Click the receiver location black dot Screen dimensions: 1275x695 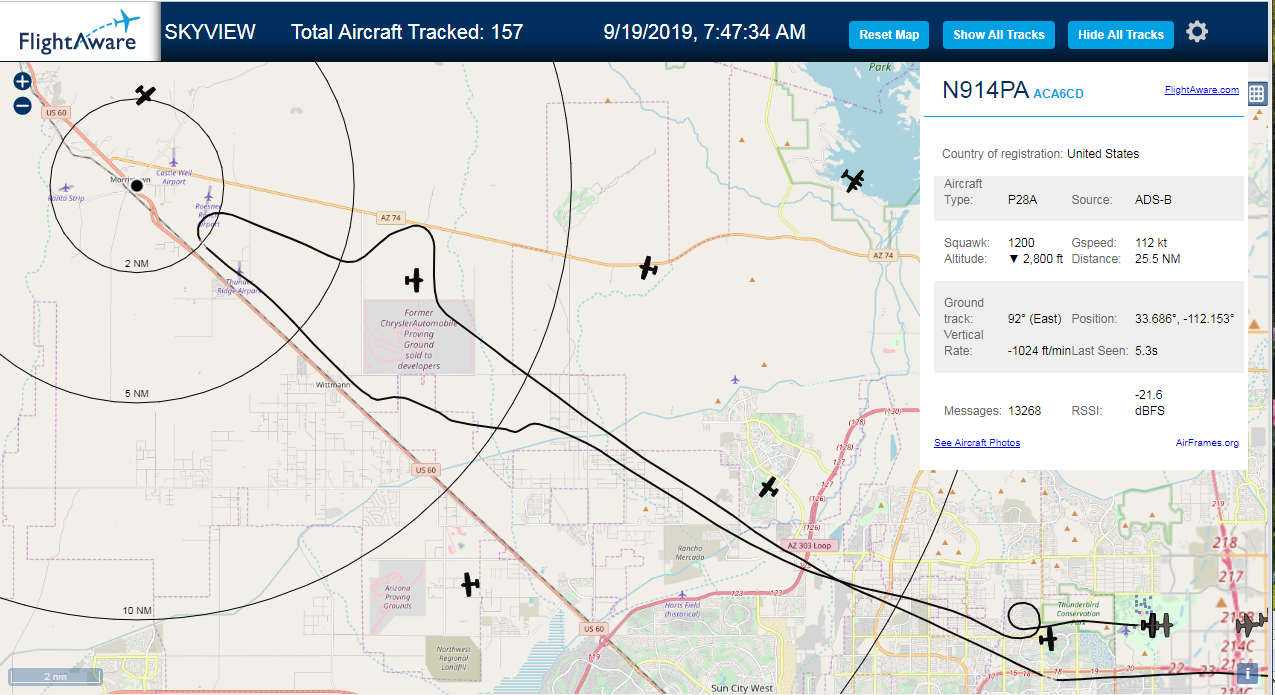coord(137,185)
